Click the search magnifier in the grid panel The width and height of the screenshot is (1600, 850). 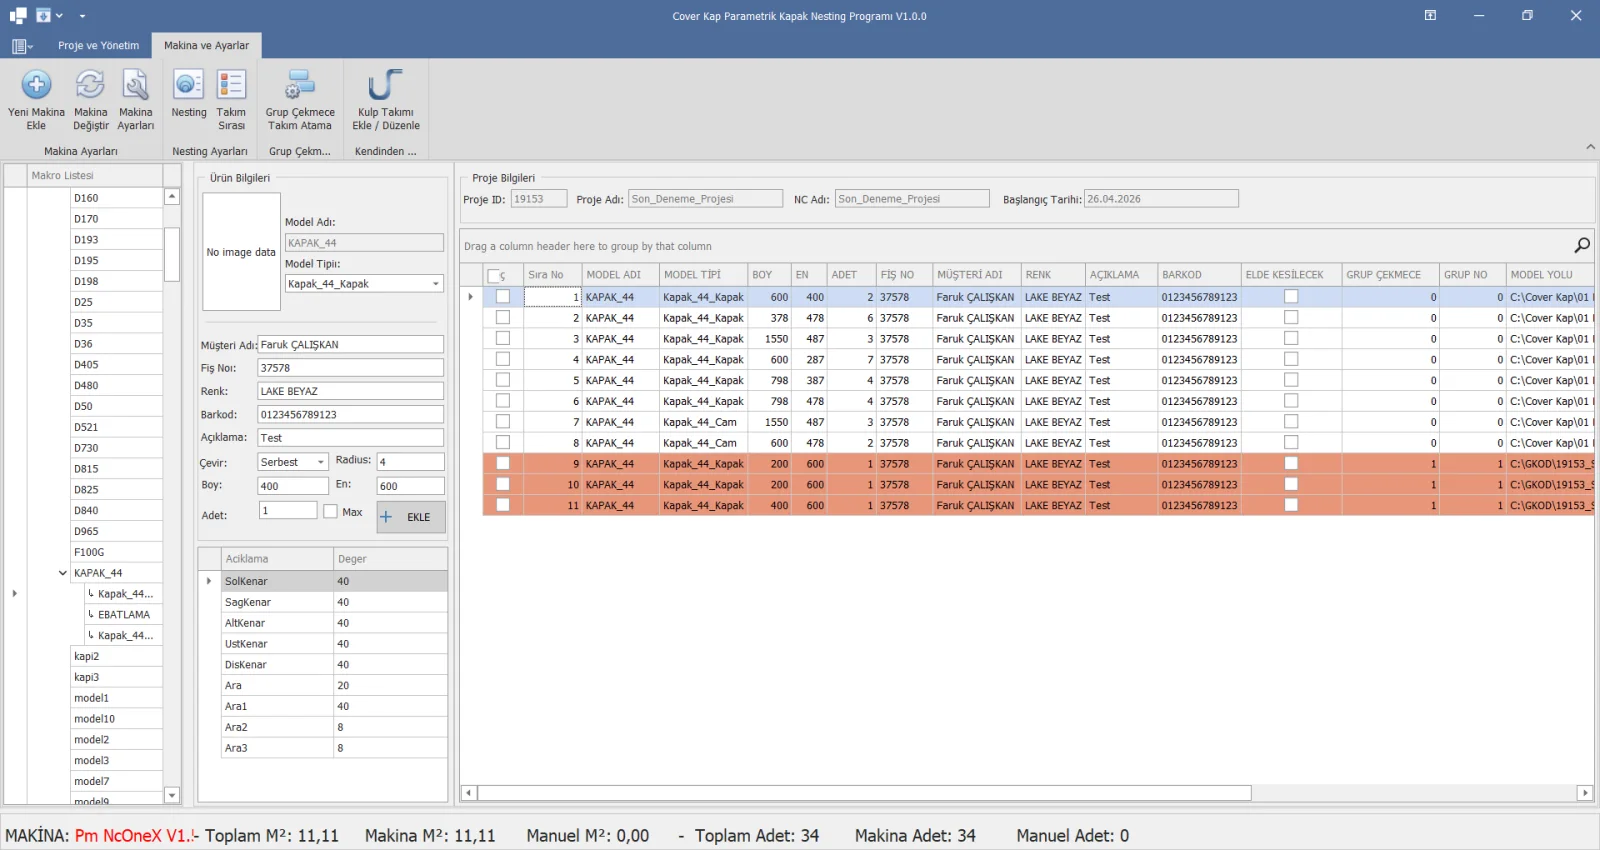[1581, 245]
